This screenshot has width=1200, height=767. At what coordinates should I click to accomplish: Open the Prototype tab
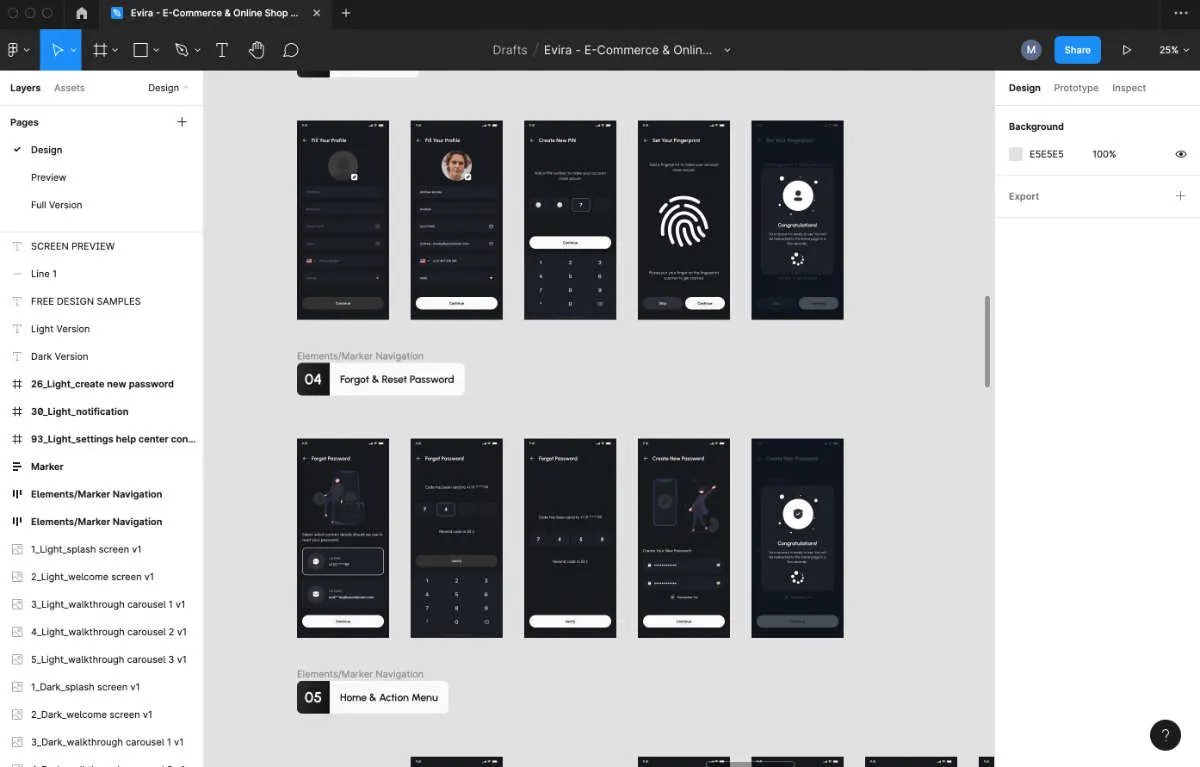[1076, 88]
